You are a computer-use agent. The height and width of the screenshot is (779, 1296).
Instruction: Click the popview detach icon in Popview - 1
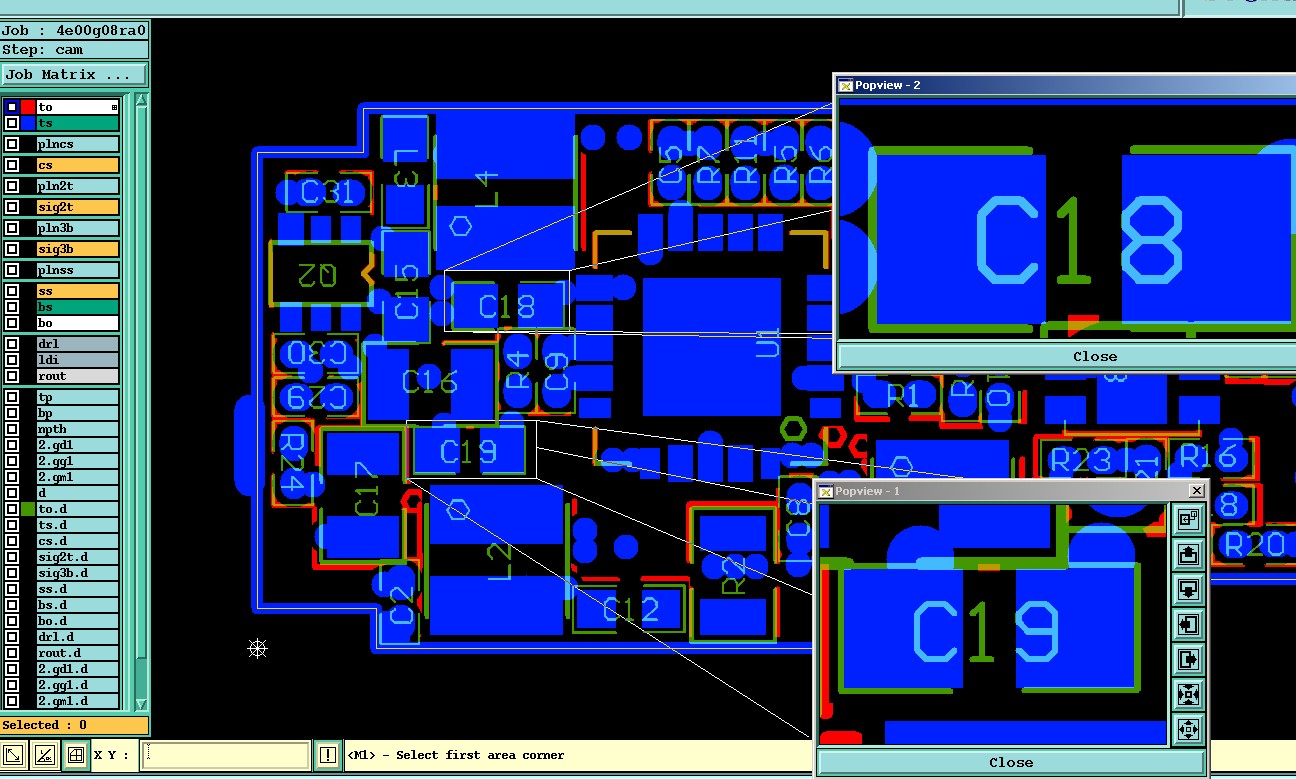pyautogui.click(x=1188, y=519)
